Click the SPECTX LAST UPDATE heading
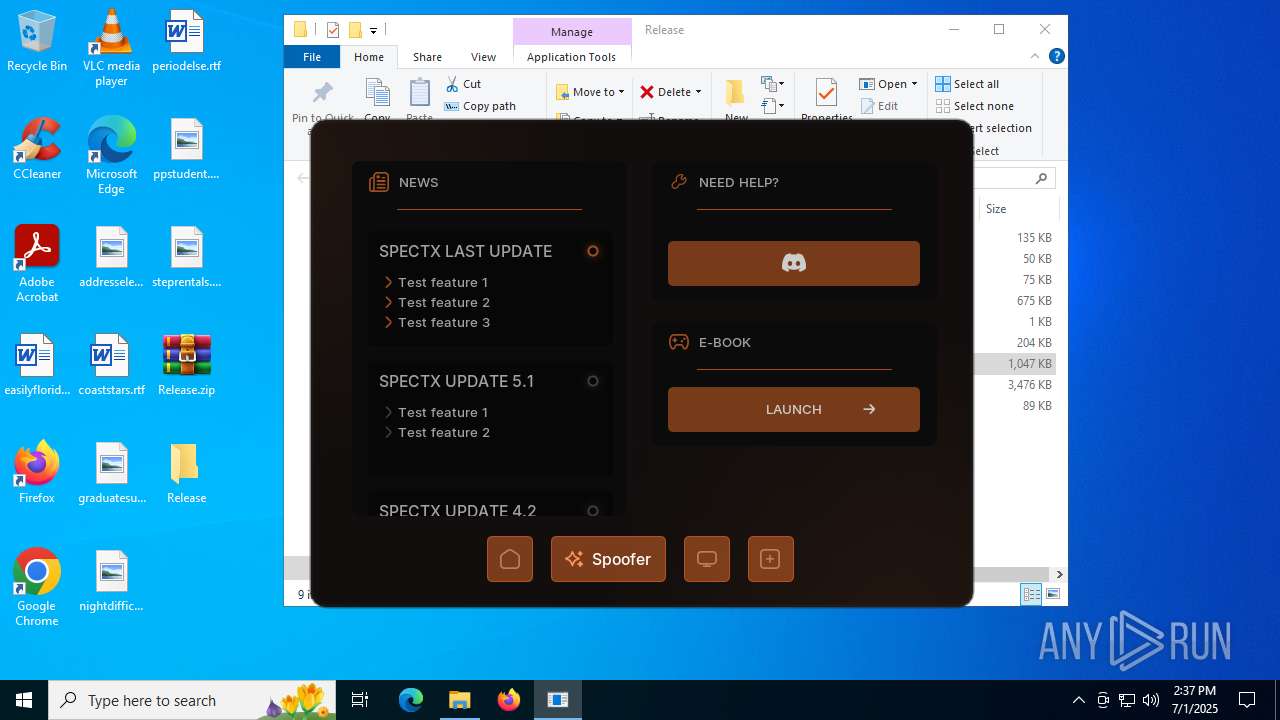 465,251
